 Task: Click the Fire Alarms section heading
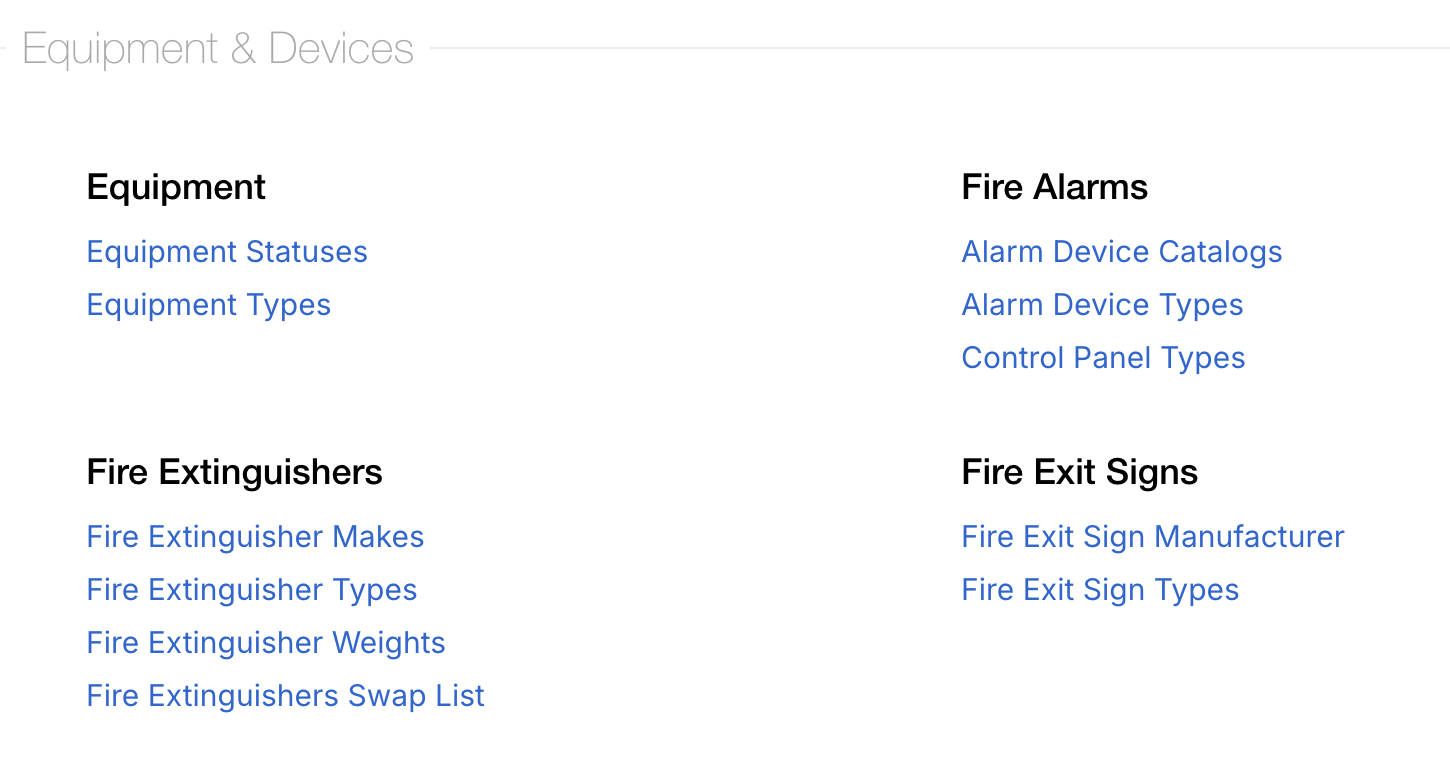(1054, 187)
